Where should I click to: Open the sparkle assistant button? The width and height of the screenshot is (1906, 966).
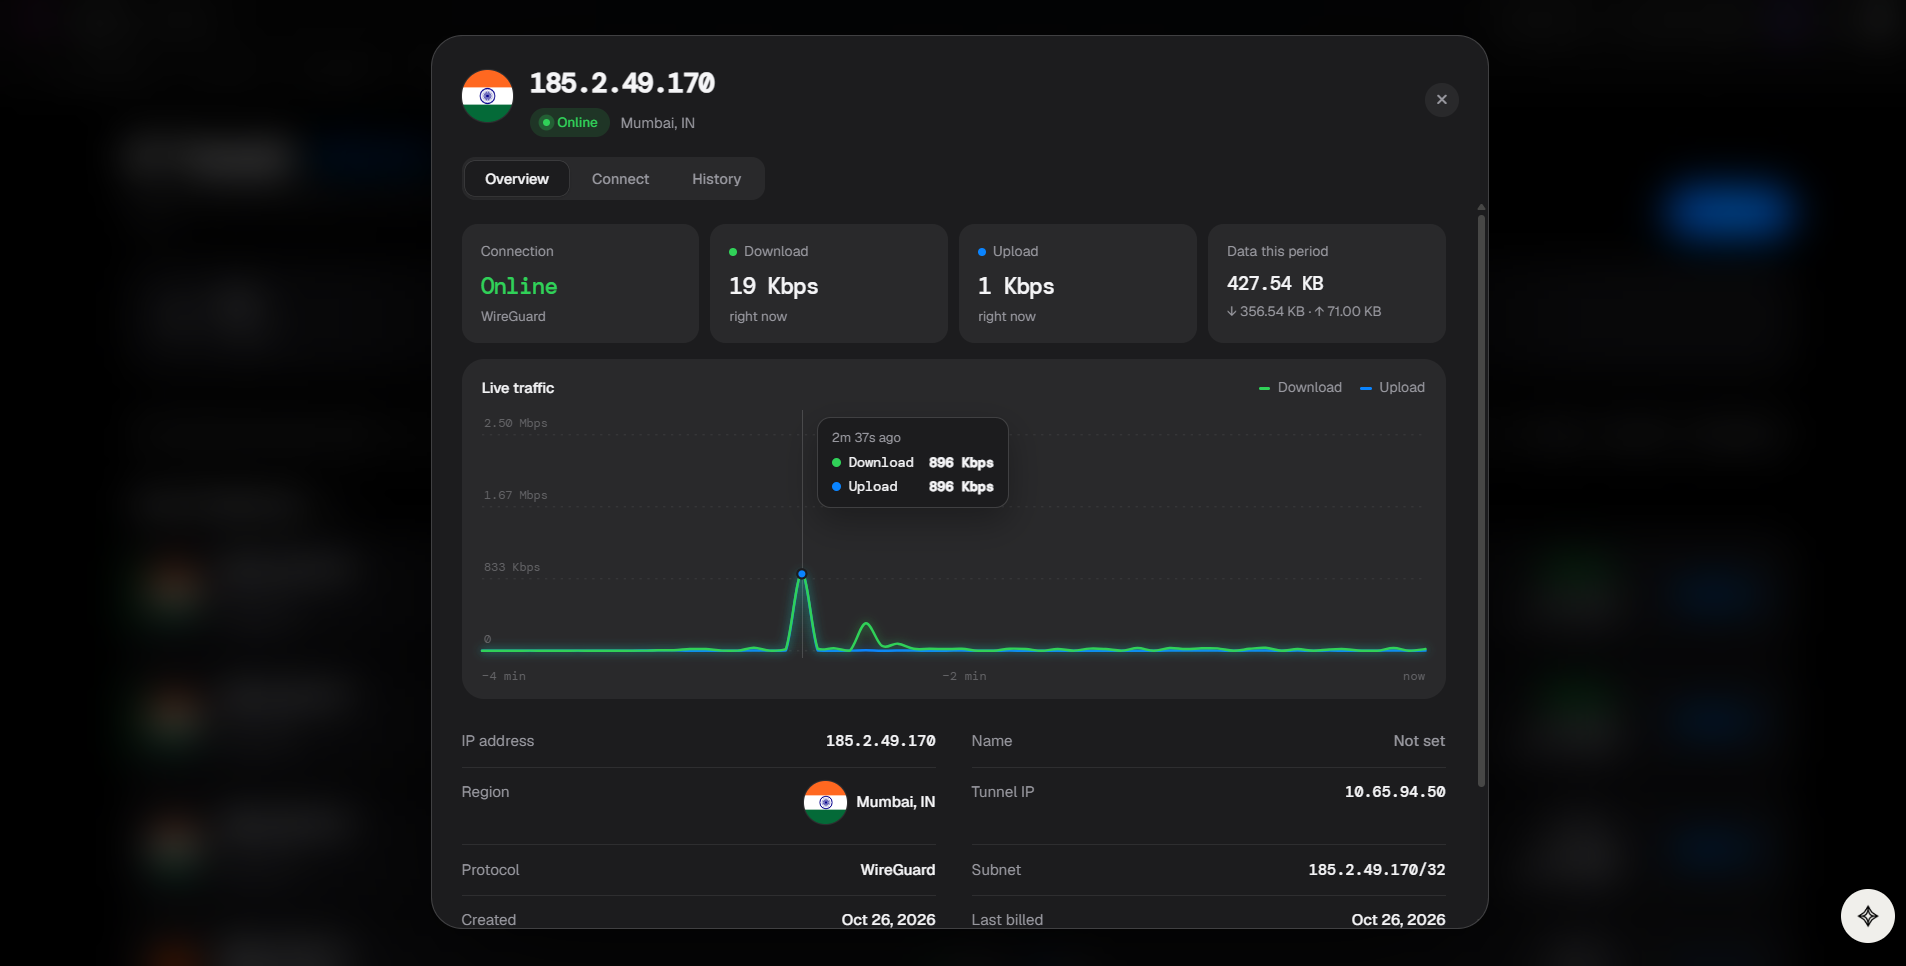(1867, 916)
